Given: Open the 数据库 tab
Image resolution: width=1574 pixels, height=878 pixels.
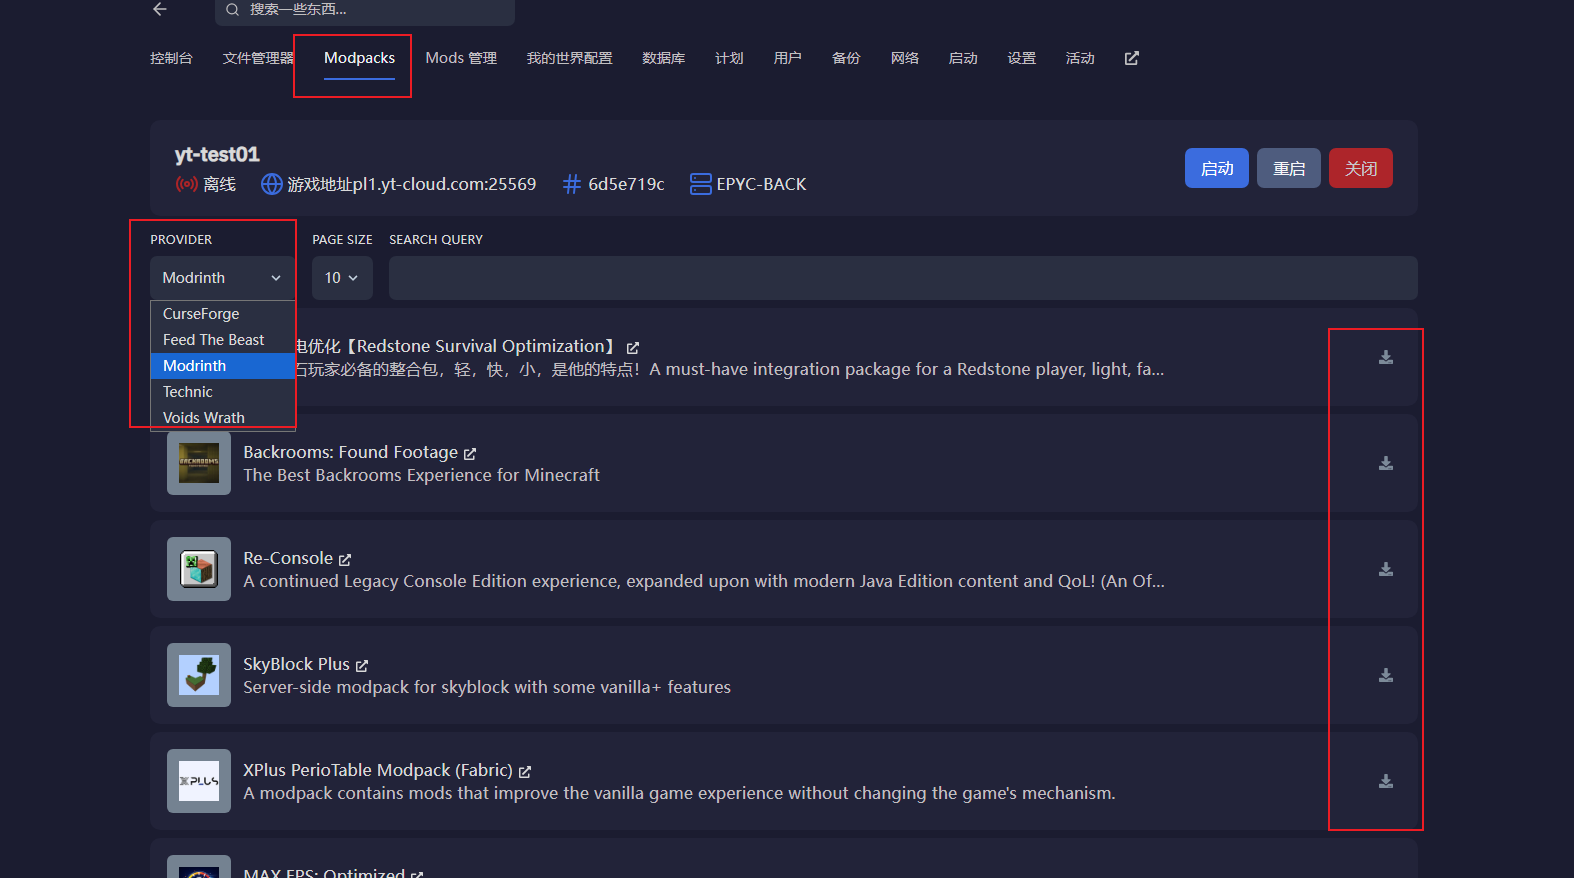Looking at the screenshot, I should click(x=663, y=58).
